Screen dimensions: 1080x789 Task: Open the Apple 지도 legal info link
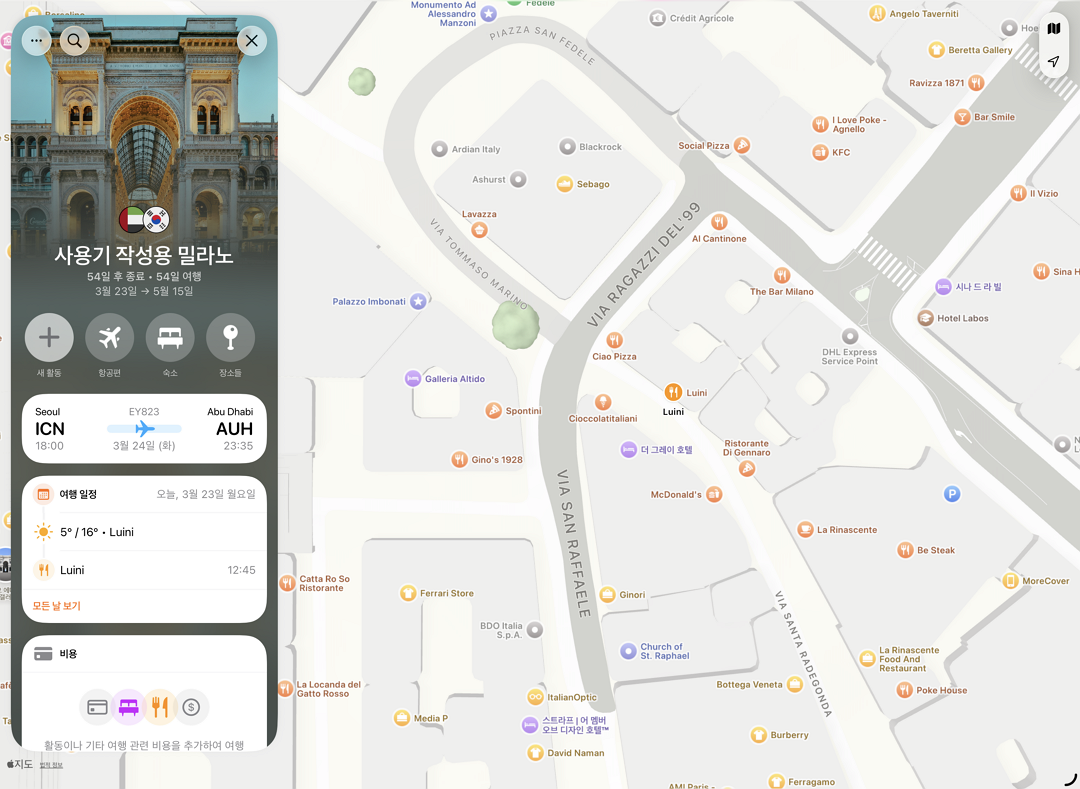tap(50, 765)
